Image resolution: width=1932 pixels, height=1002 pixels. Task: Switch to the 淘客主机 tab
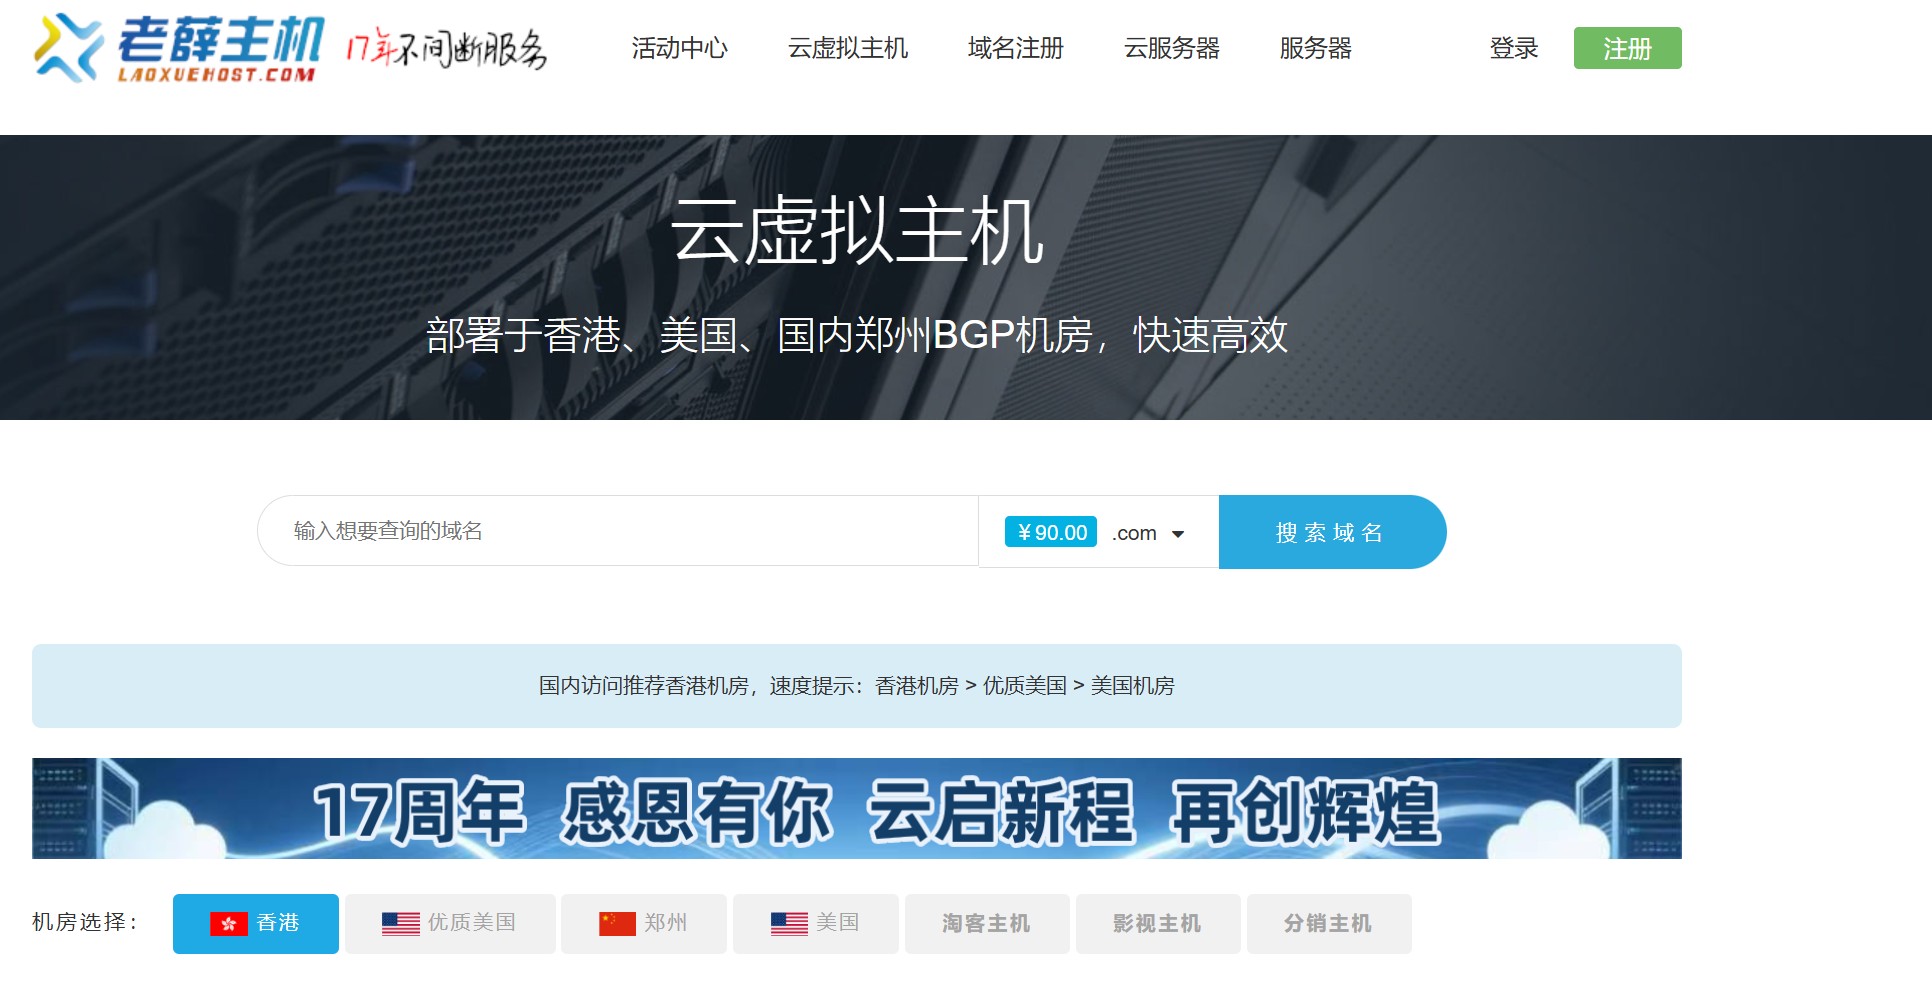pyautogui.click(x=986, y=924)
